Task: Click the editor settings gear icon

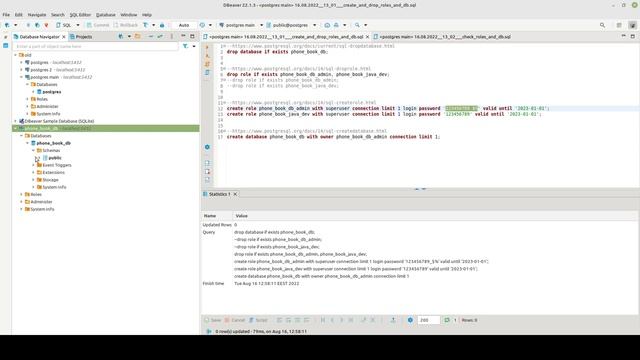Action: (x=207, y=147)
